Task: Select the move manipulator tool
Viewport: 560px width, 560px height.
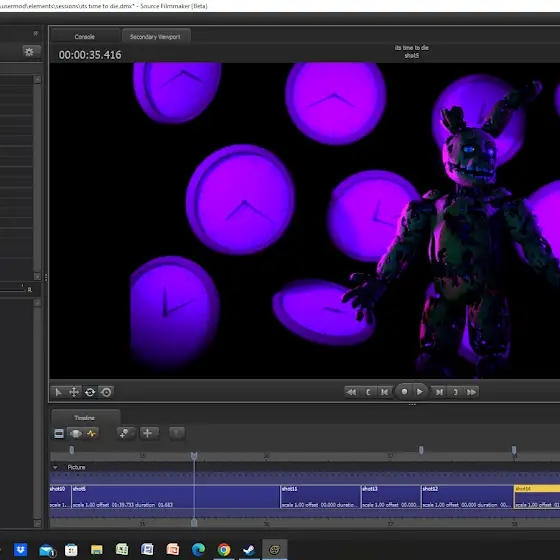Action: coord(74,392)
